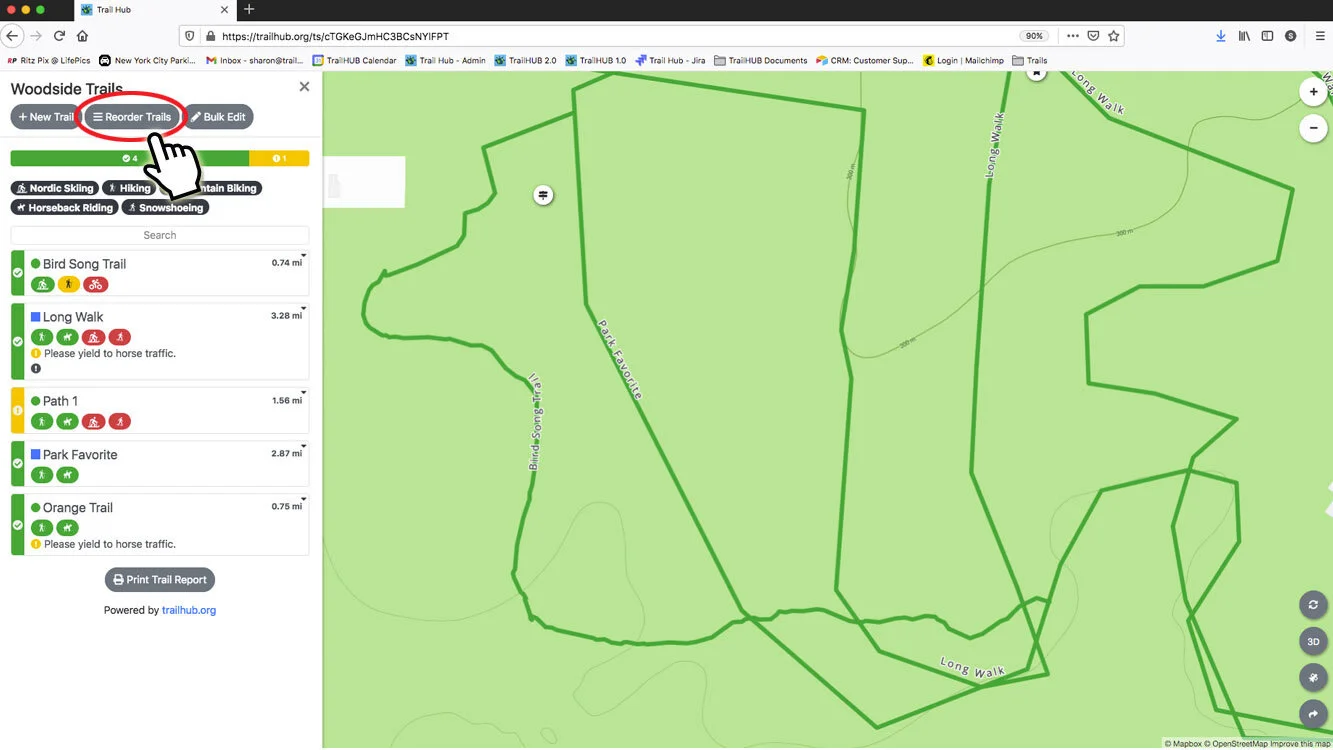This screenshot has height=750, width=1333.
Task: Bookmark this page with star icon
Action: click(x=1114, y=36)
